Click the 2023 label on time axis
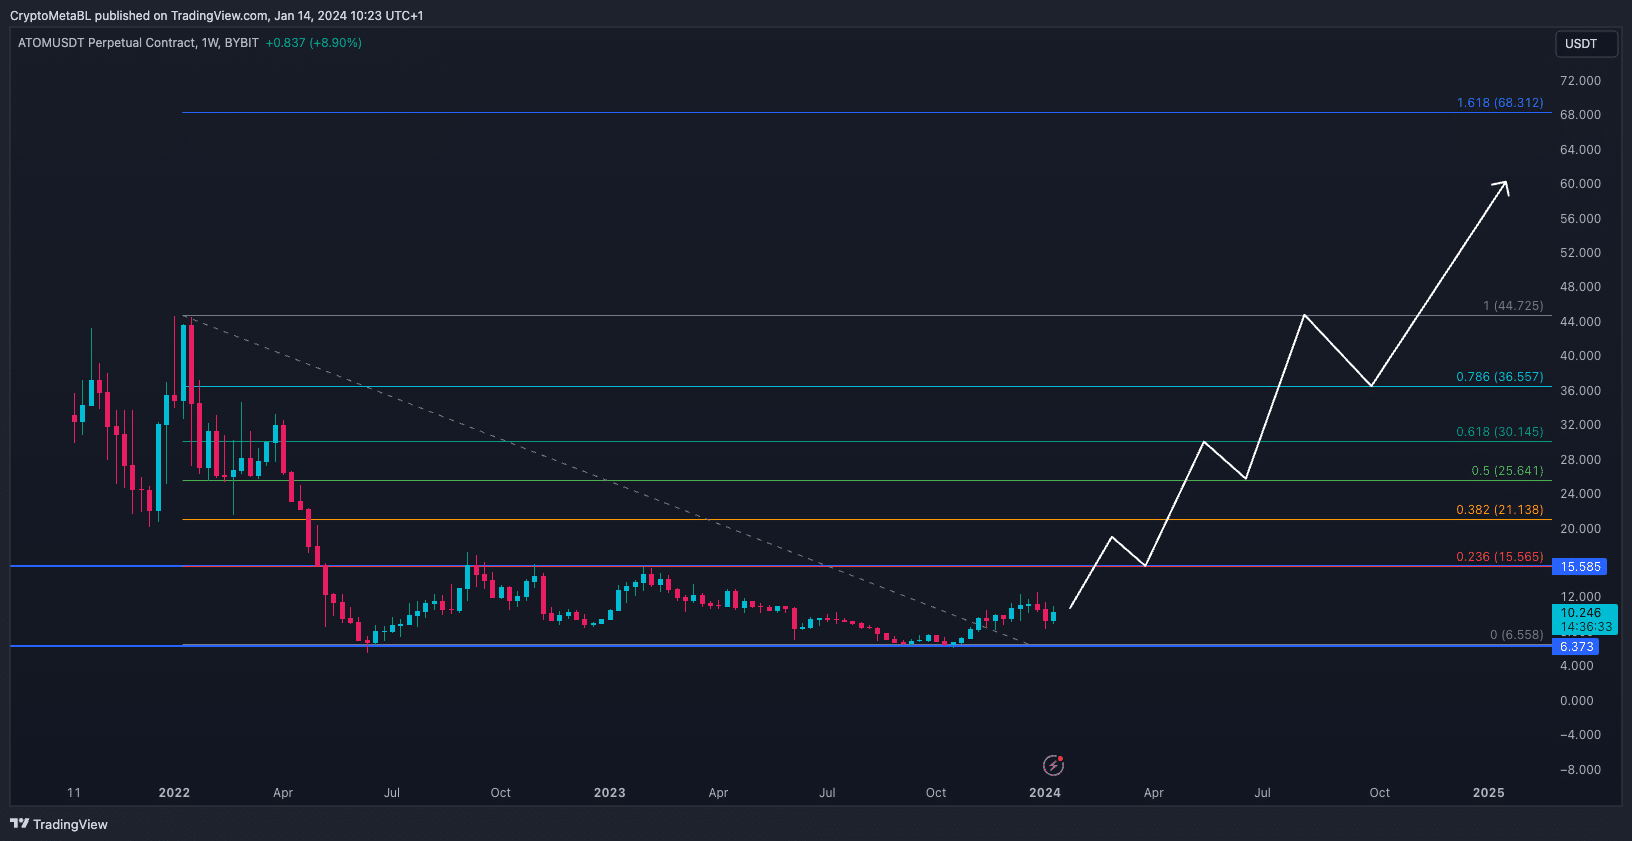Viewport: 1632px width, 841px height. point(609,793)
